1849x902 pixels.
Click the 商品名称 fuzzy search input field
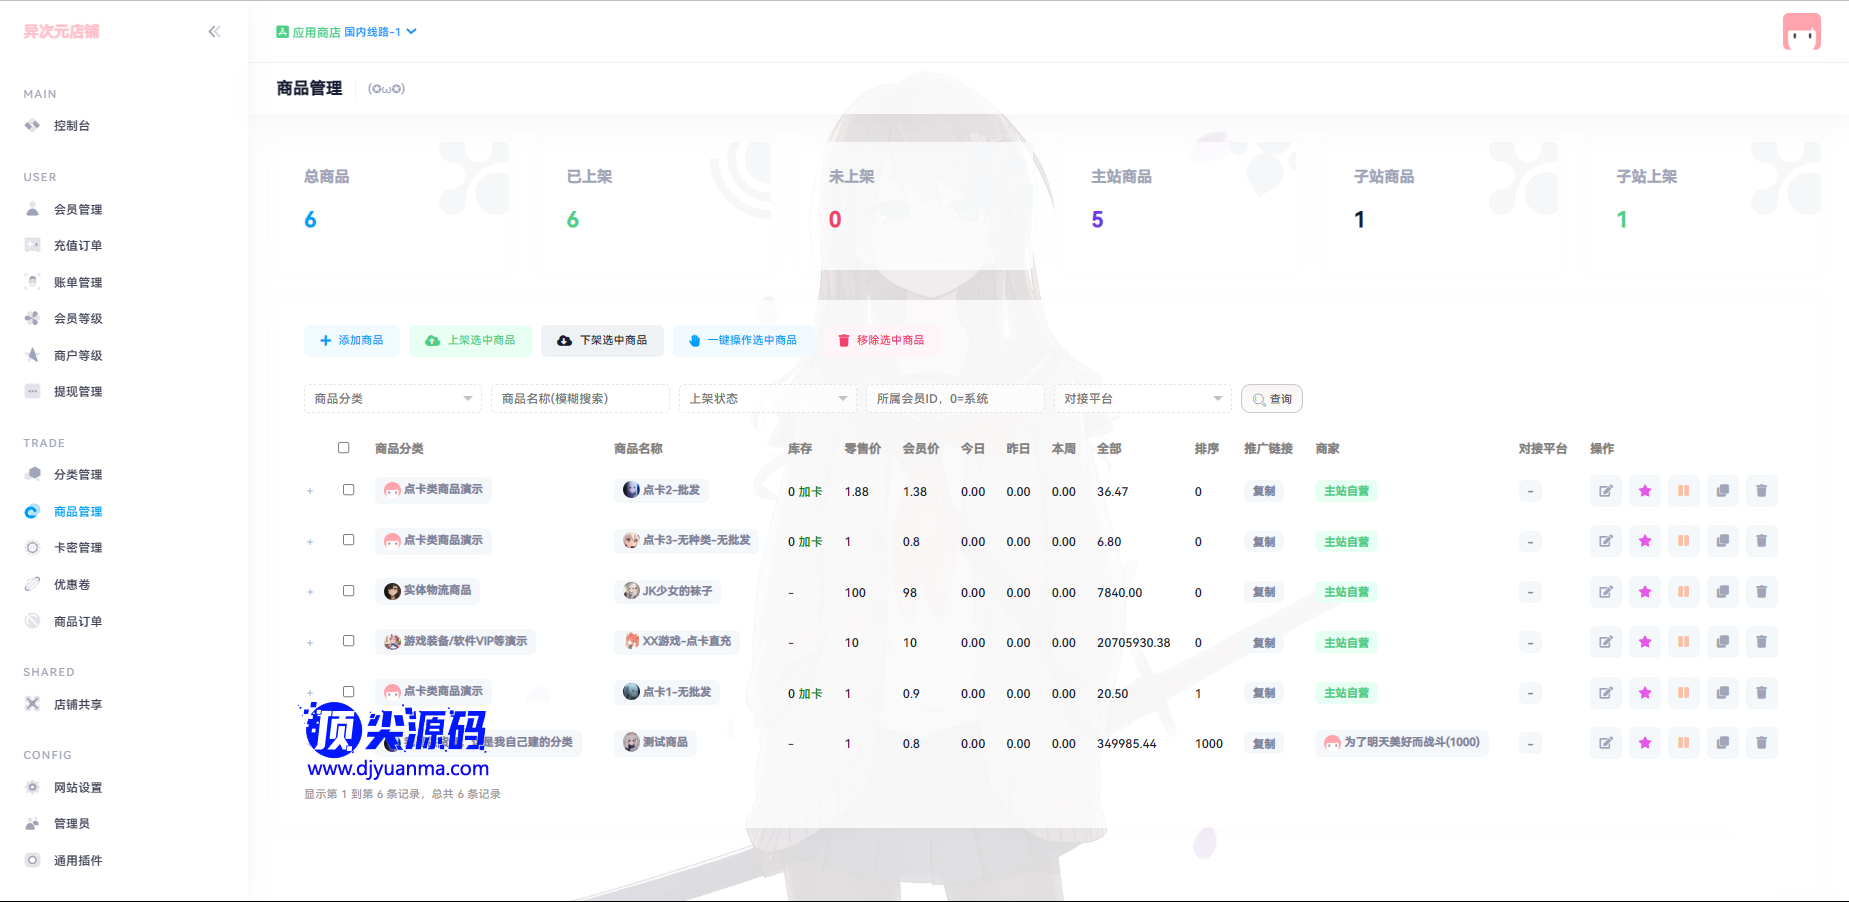coord(580,399)
